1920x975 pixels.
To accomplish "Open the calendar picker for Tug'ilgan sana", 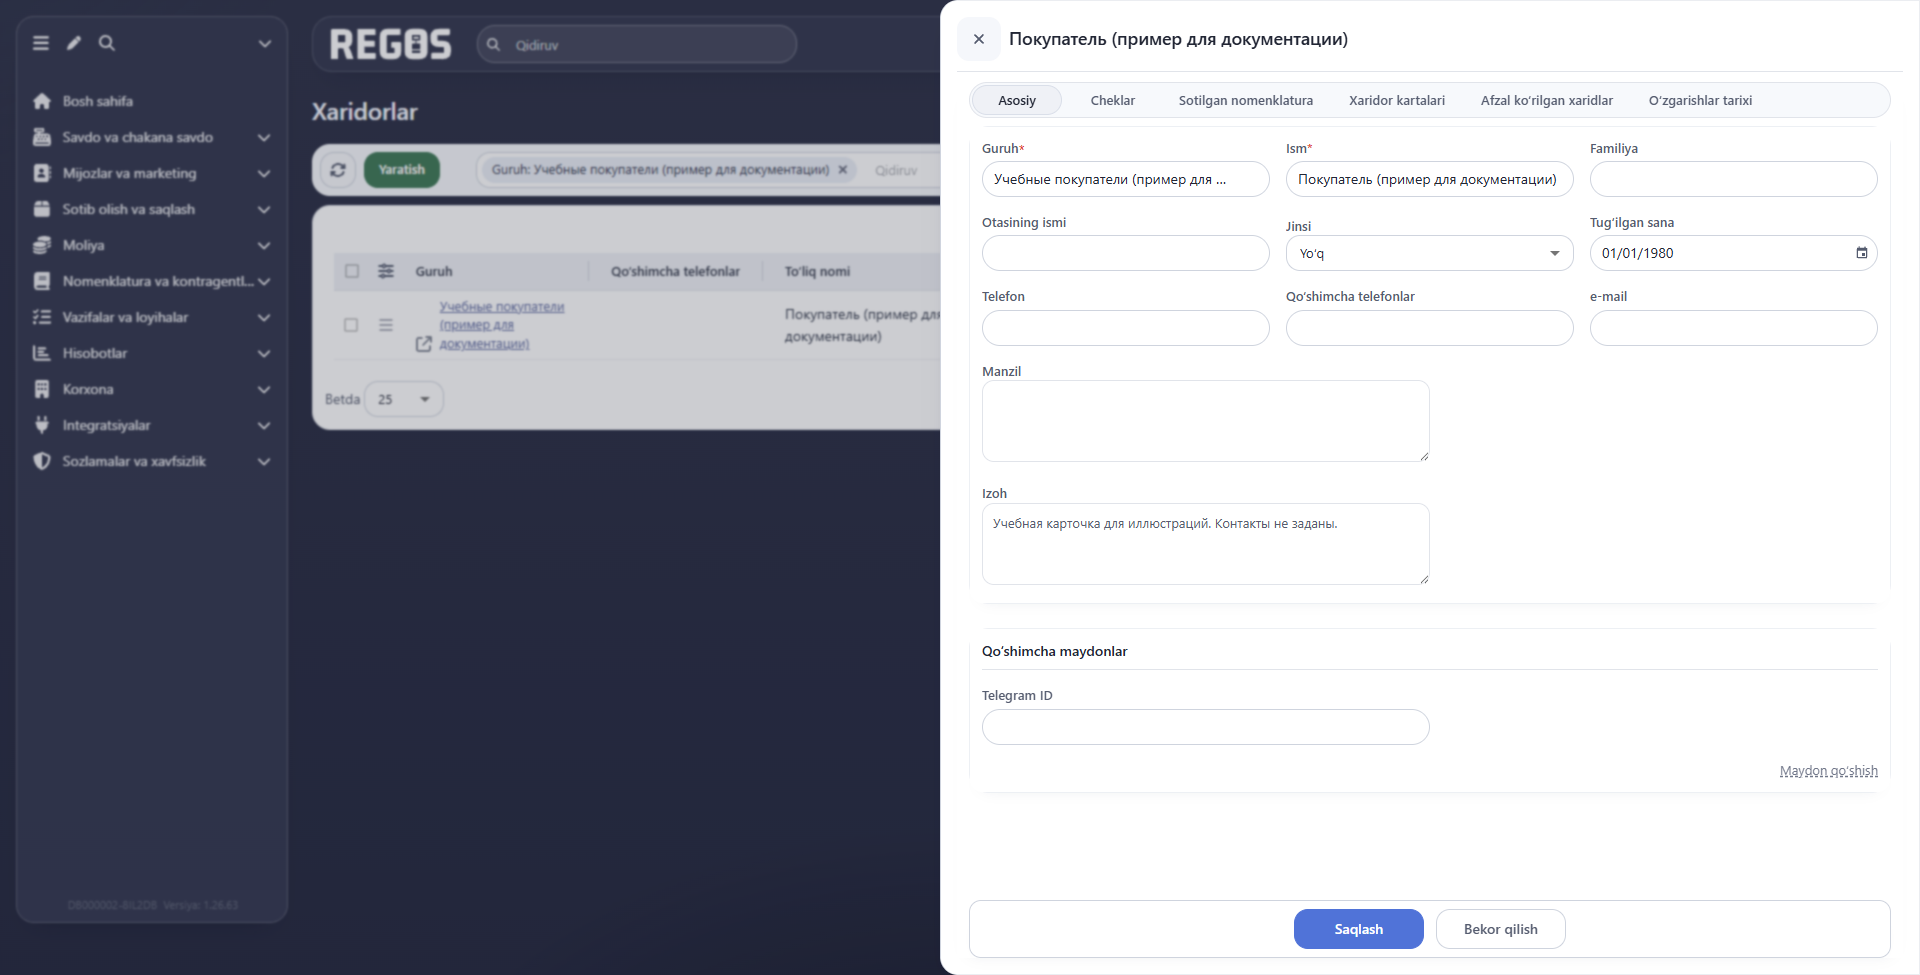I will (1861, 253).
